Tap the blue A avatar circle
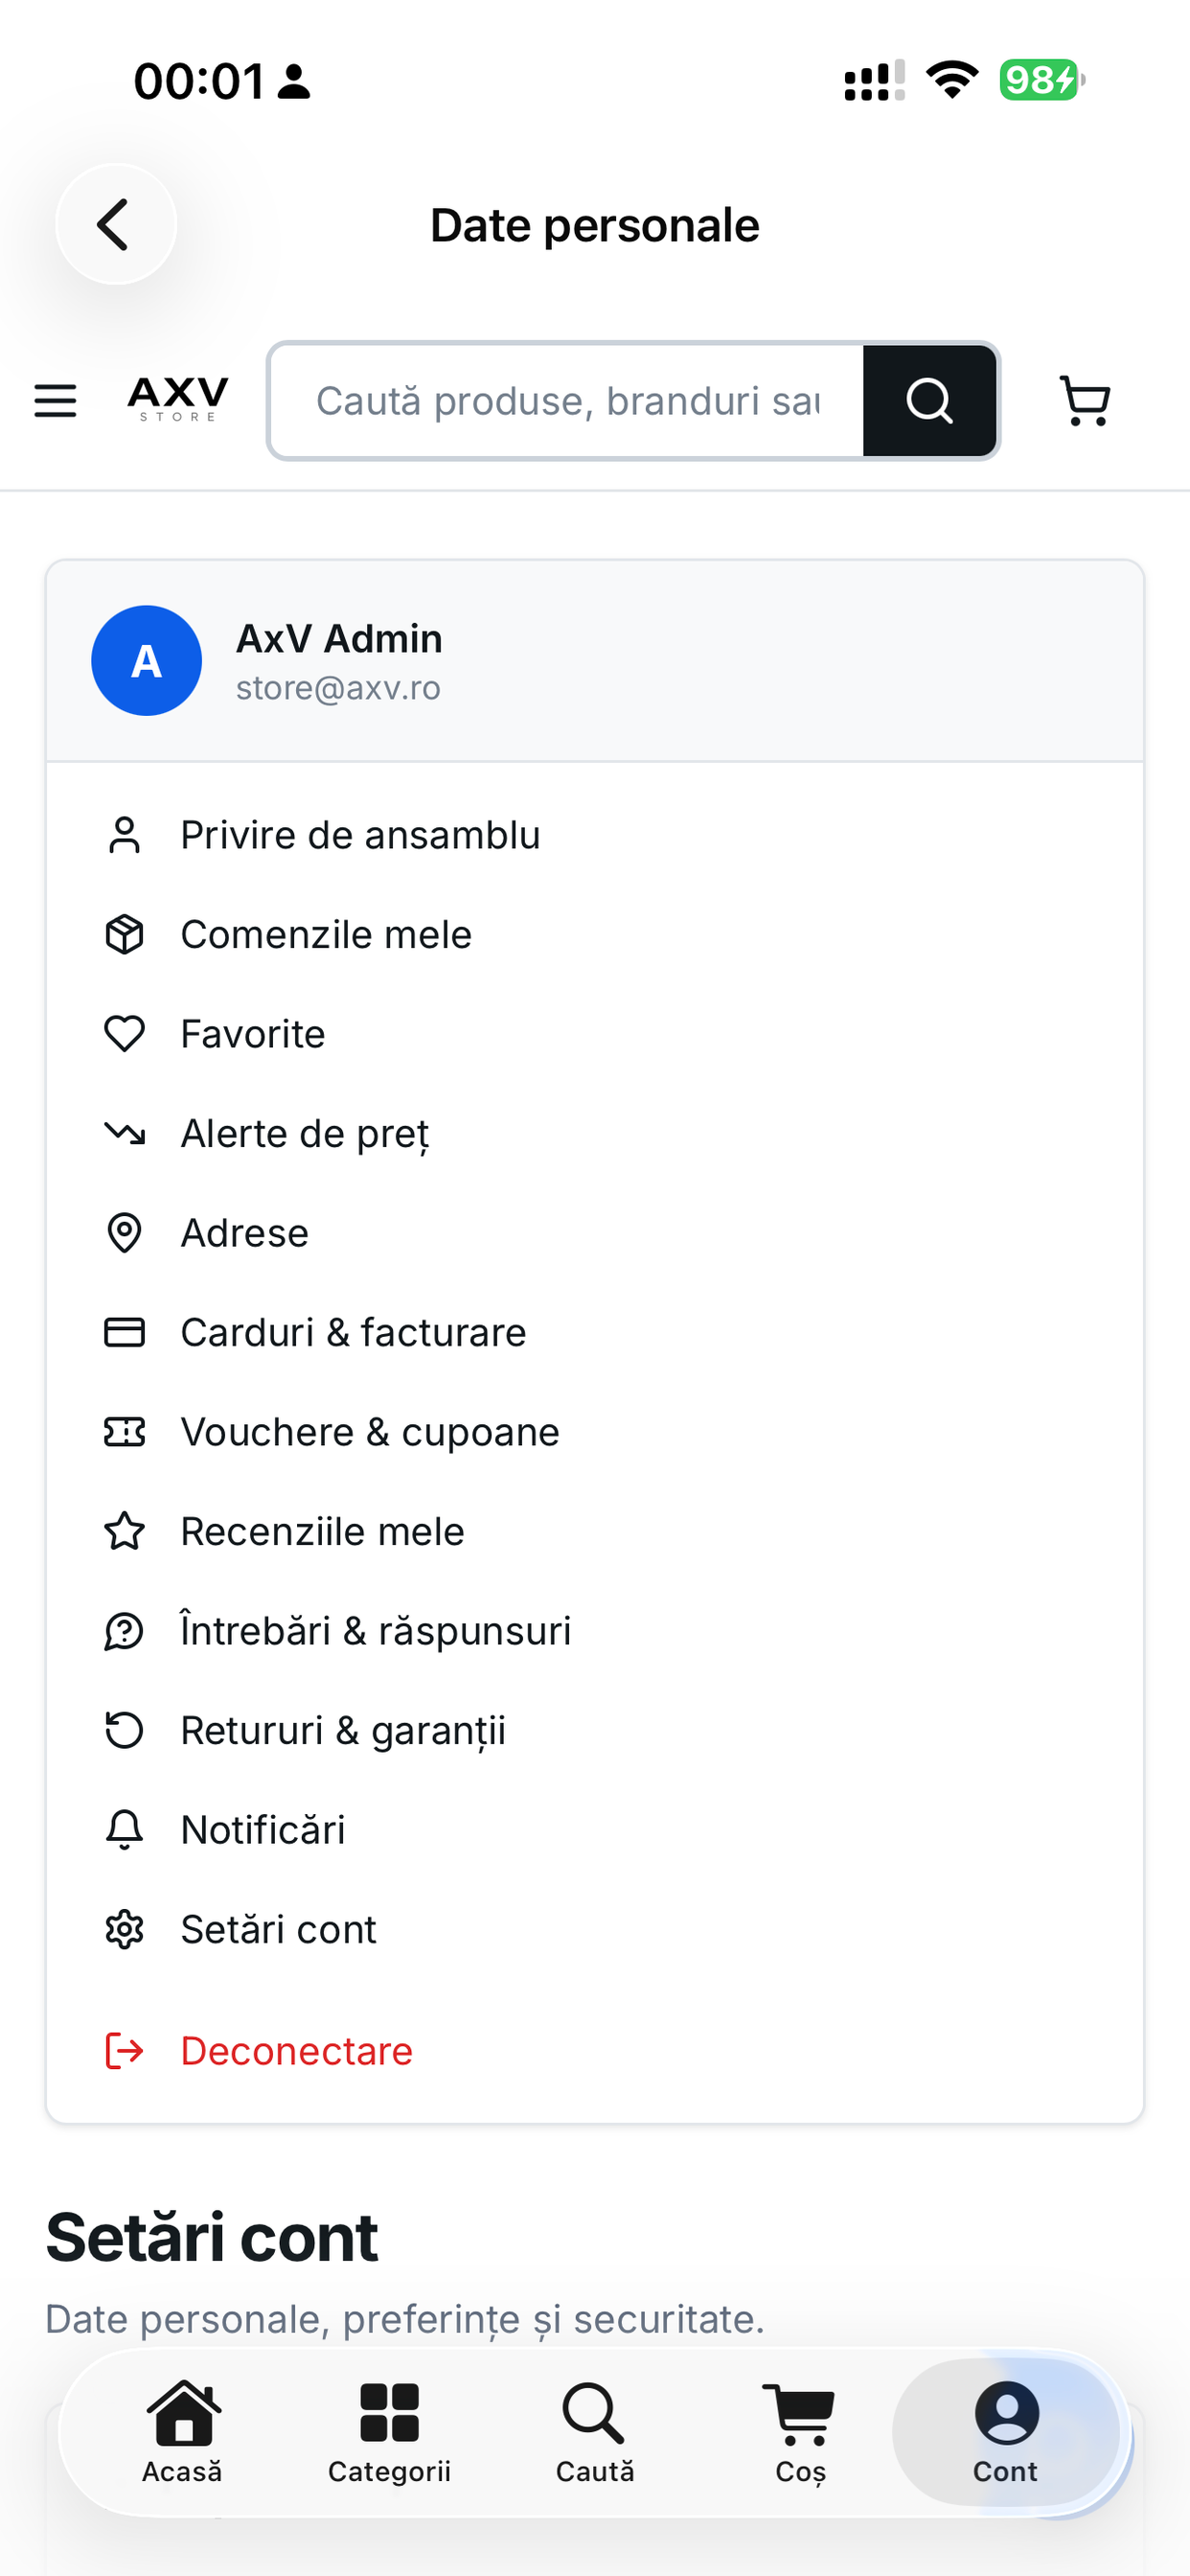The image size is (1190, 2576). coord(146,661)
